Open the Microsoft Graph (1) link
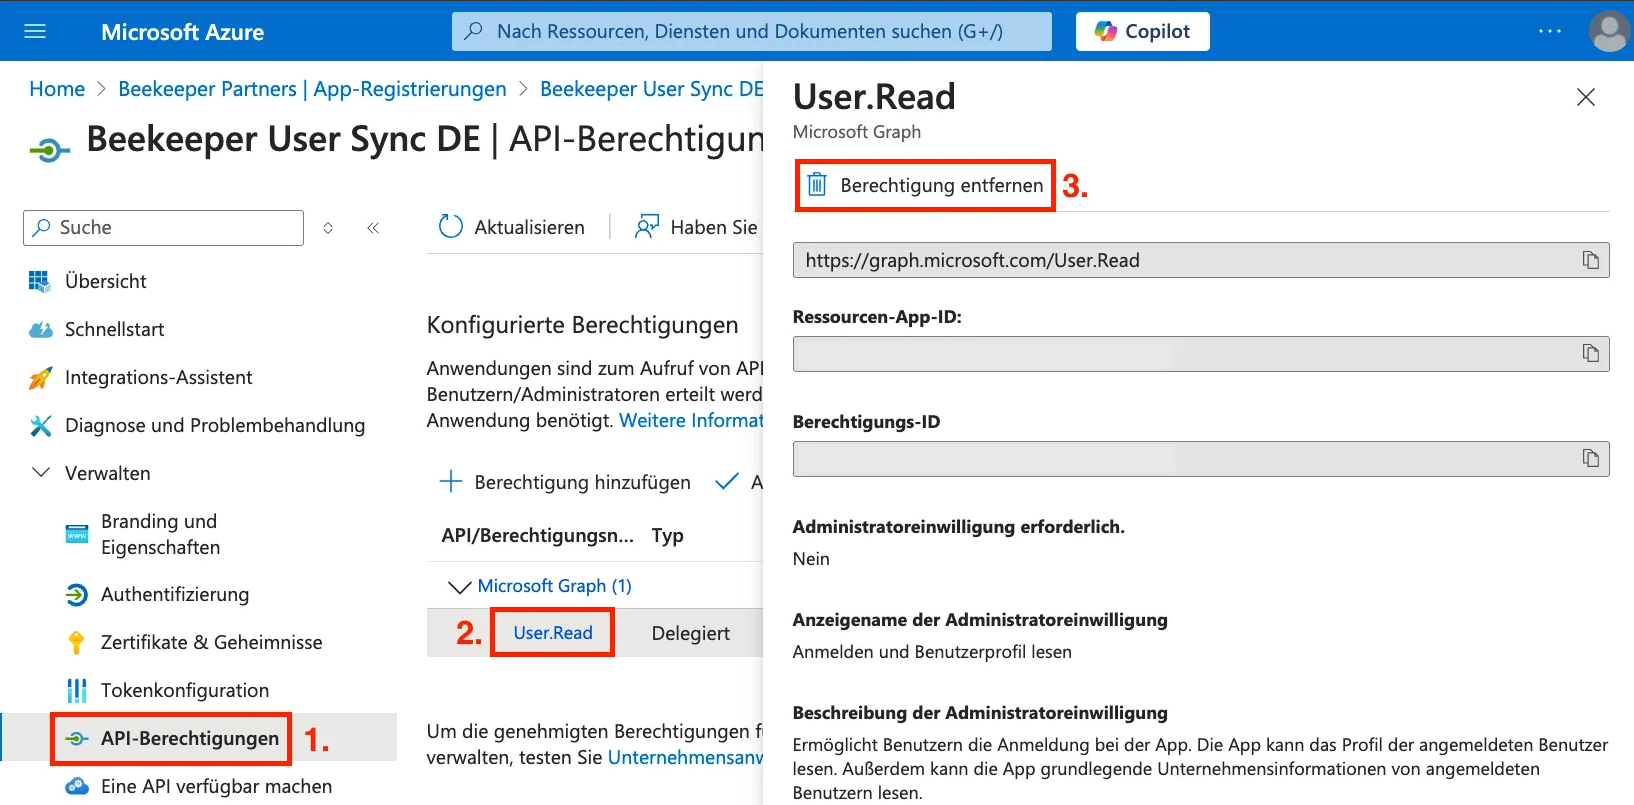This screenshot has height=805, width=1634. (555, 585)
